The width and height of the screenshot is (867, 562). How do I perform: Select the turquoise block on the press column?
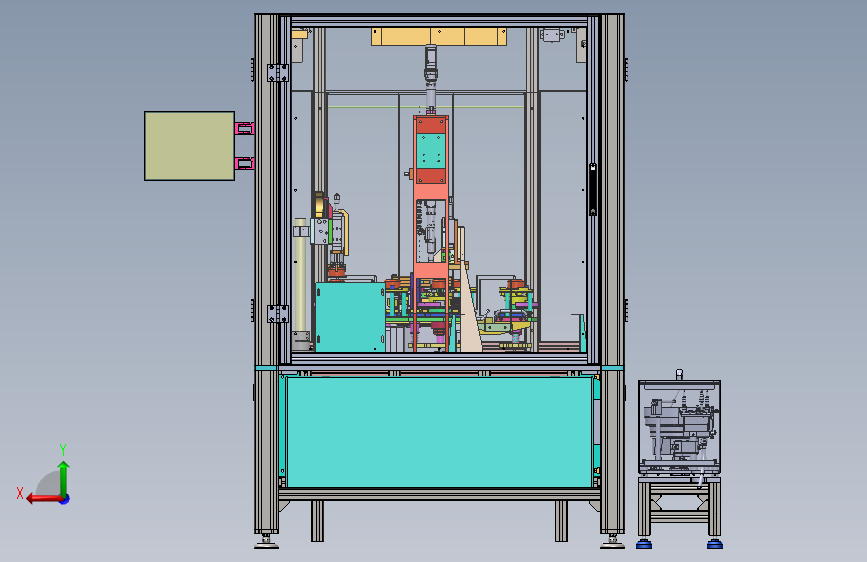click(430, 150)
